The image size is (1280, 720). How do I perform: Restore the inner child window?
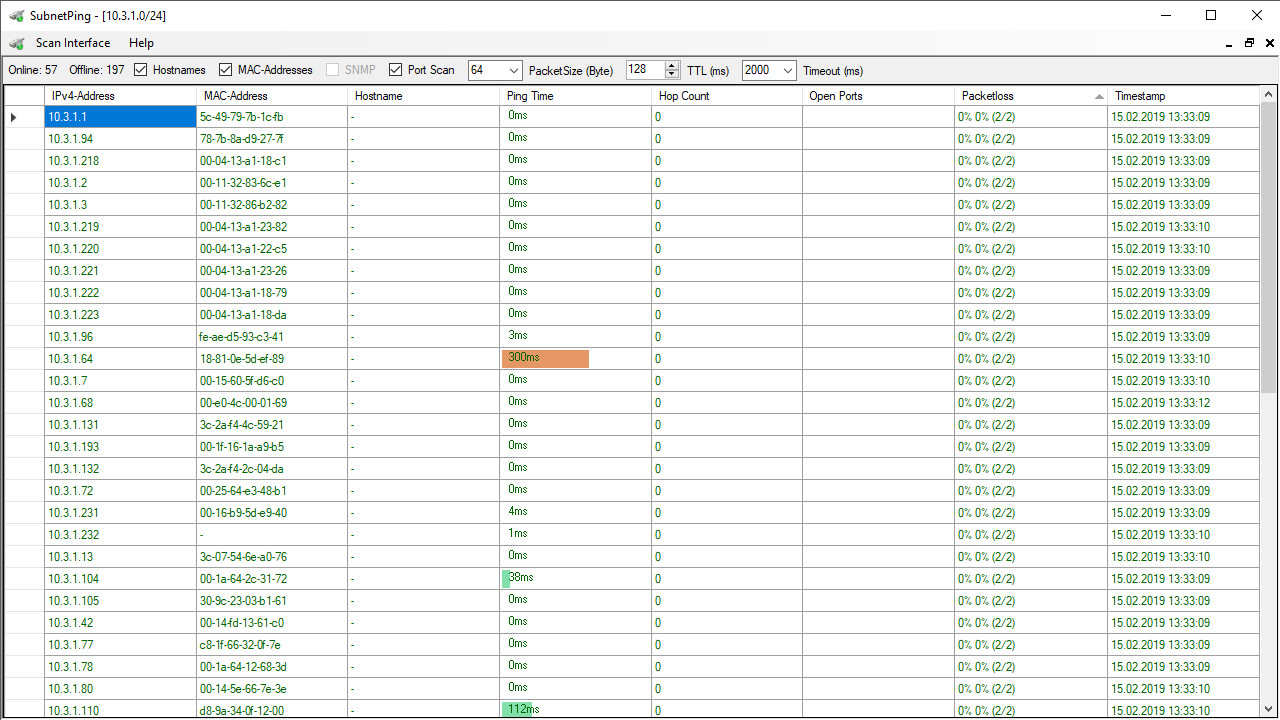tap(1249, 43)
